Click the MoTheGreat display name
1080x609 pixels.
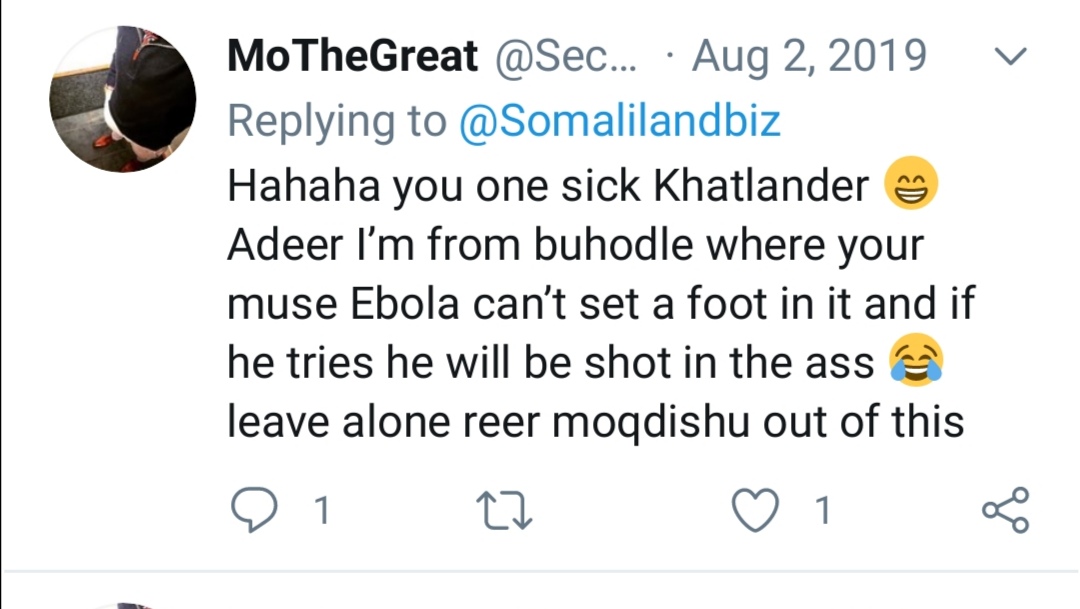click(x=353, y=56)
